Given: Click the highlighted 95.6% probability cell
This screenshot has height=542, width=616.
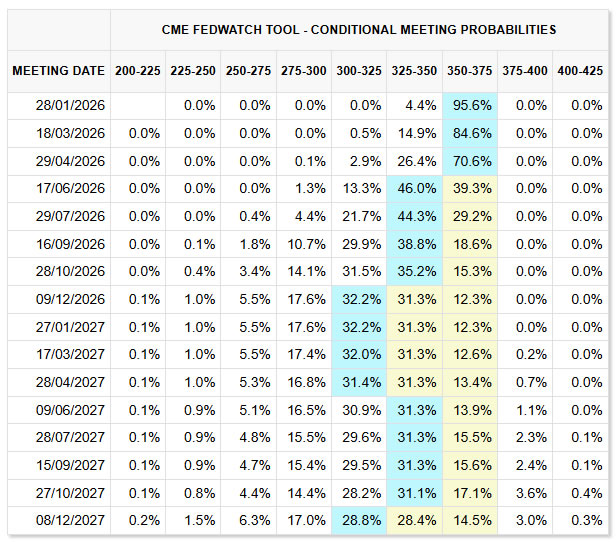Looking at the screenshot, I should (472, 106).
